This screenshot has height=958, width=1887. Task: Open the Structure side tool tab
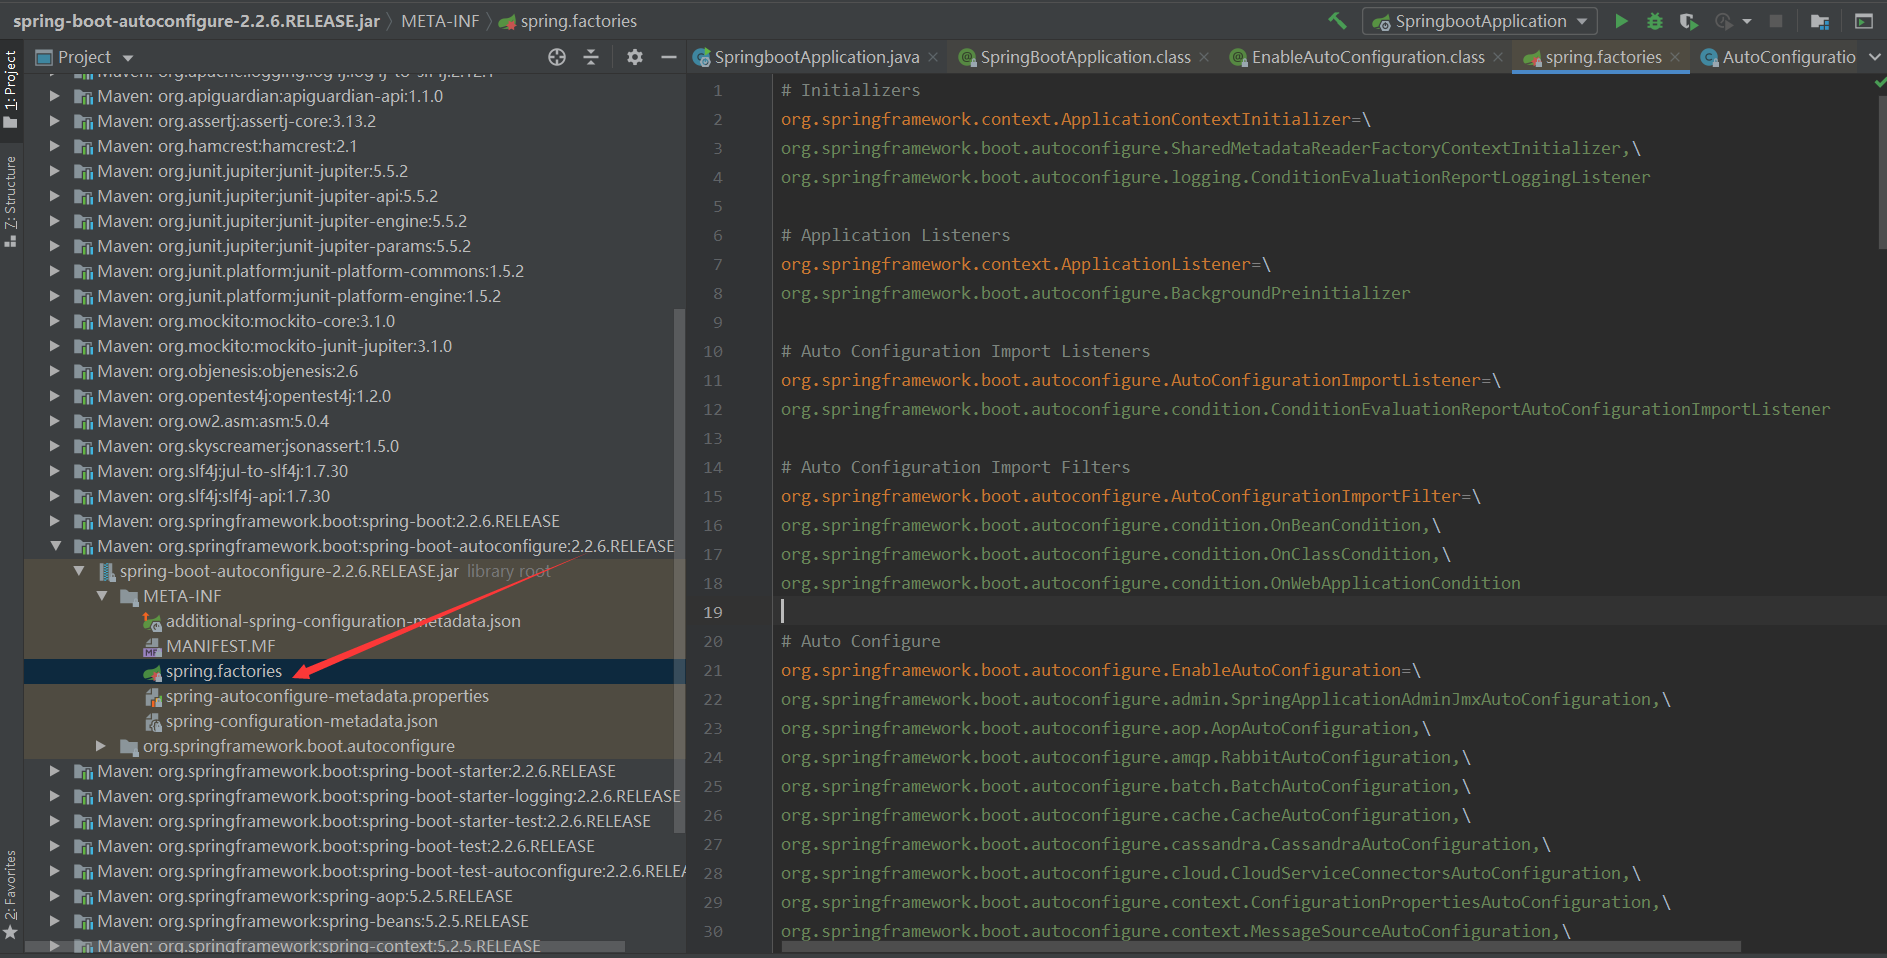coord(11,200)
